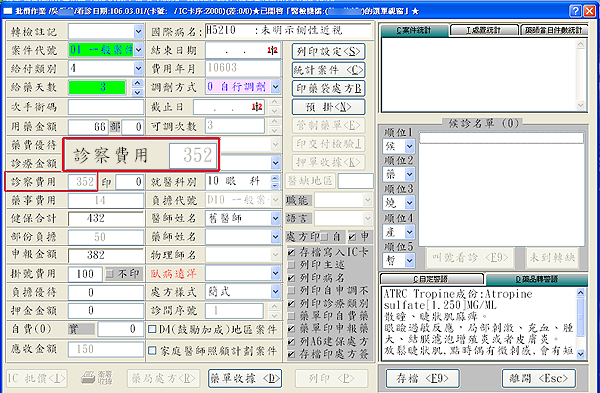Select the 成藥統計 tab
The image size is (600, 393).
coord(484,30)
